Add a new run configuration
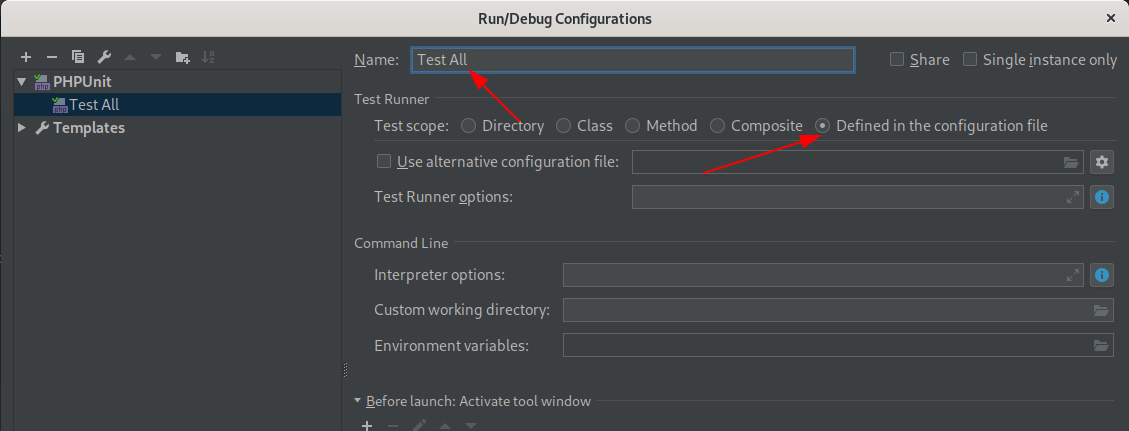Image resolution: width=1129 pixels, height=431 pixels. pos(26,57)
